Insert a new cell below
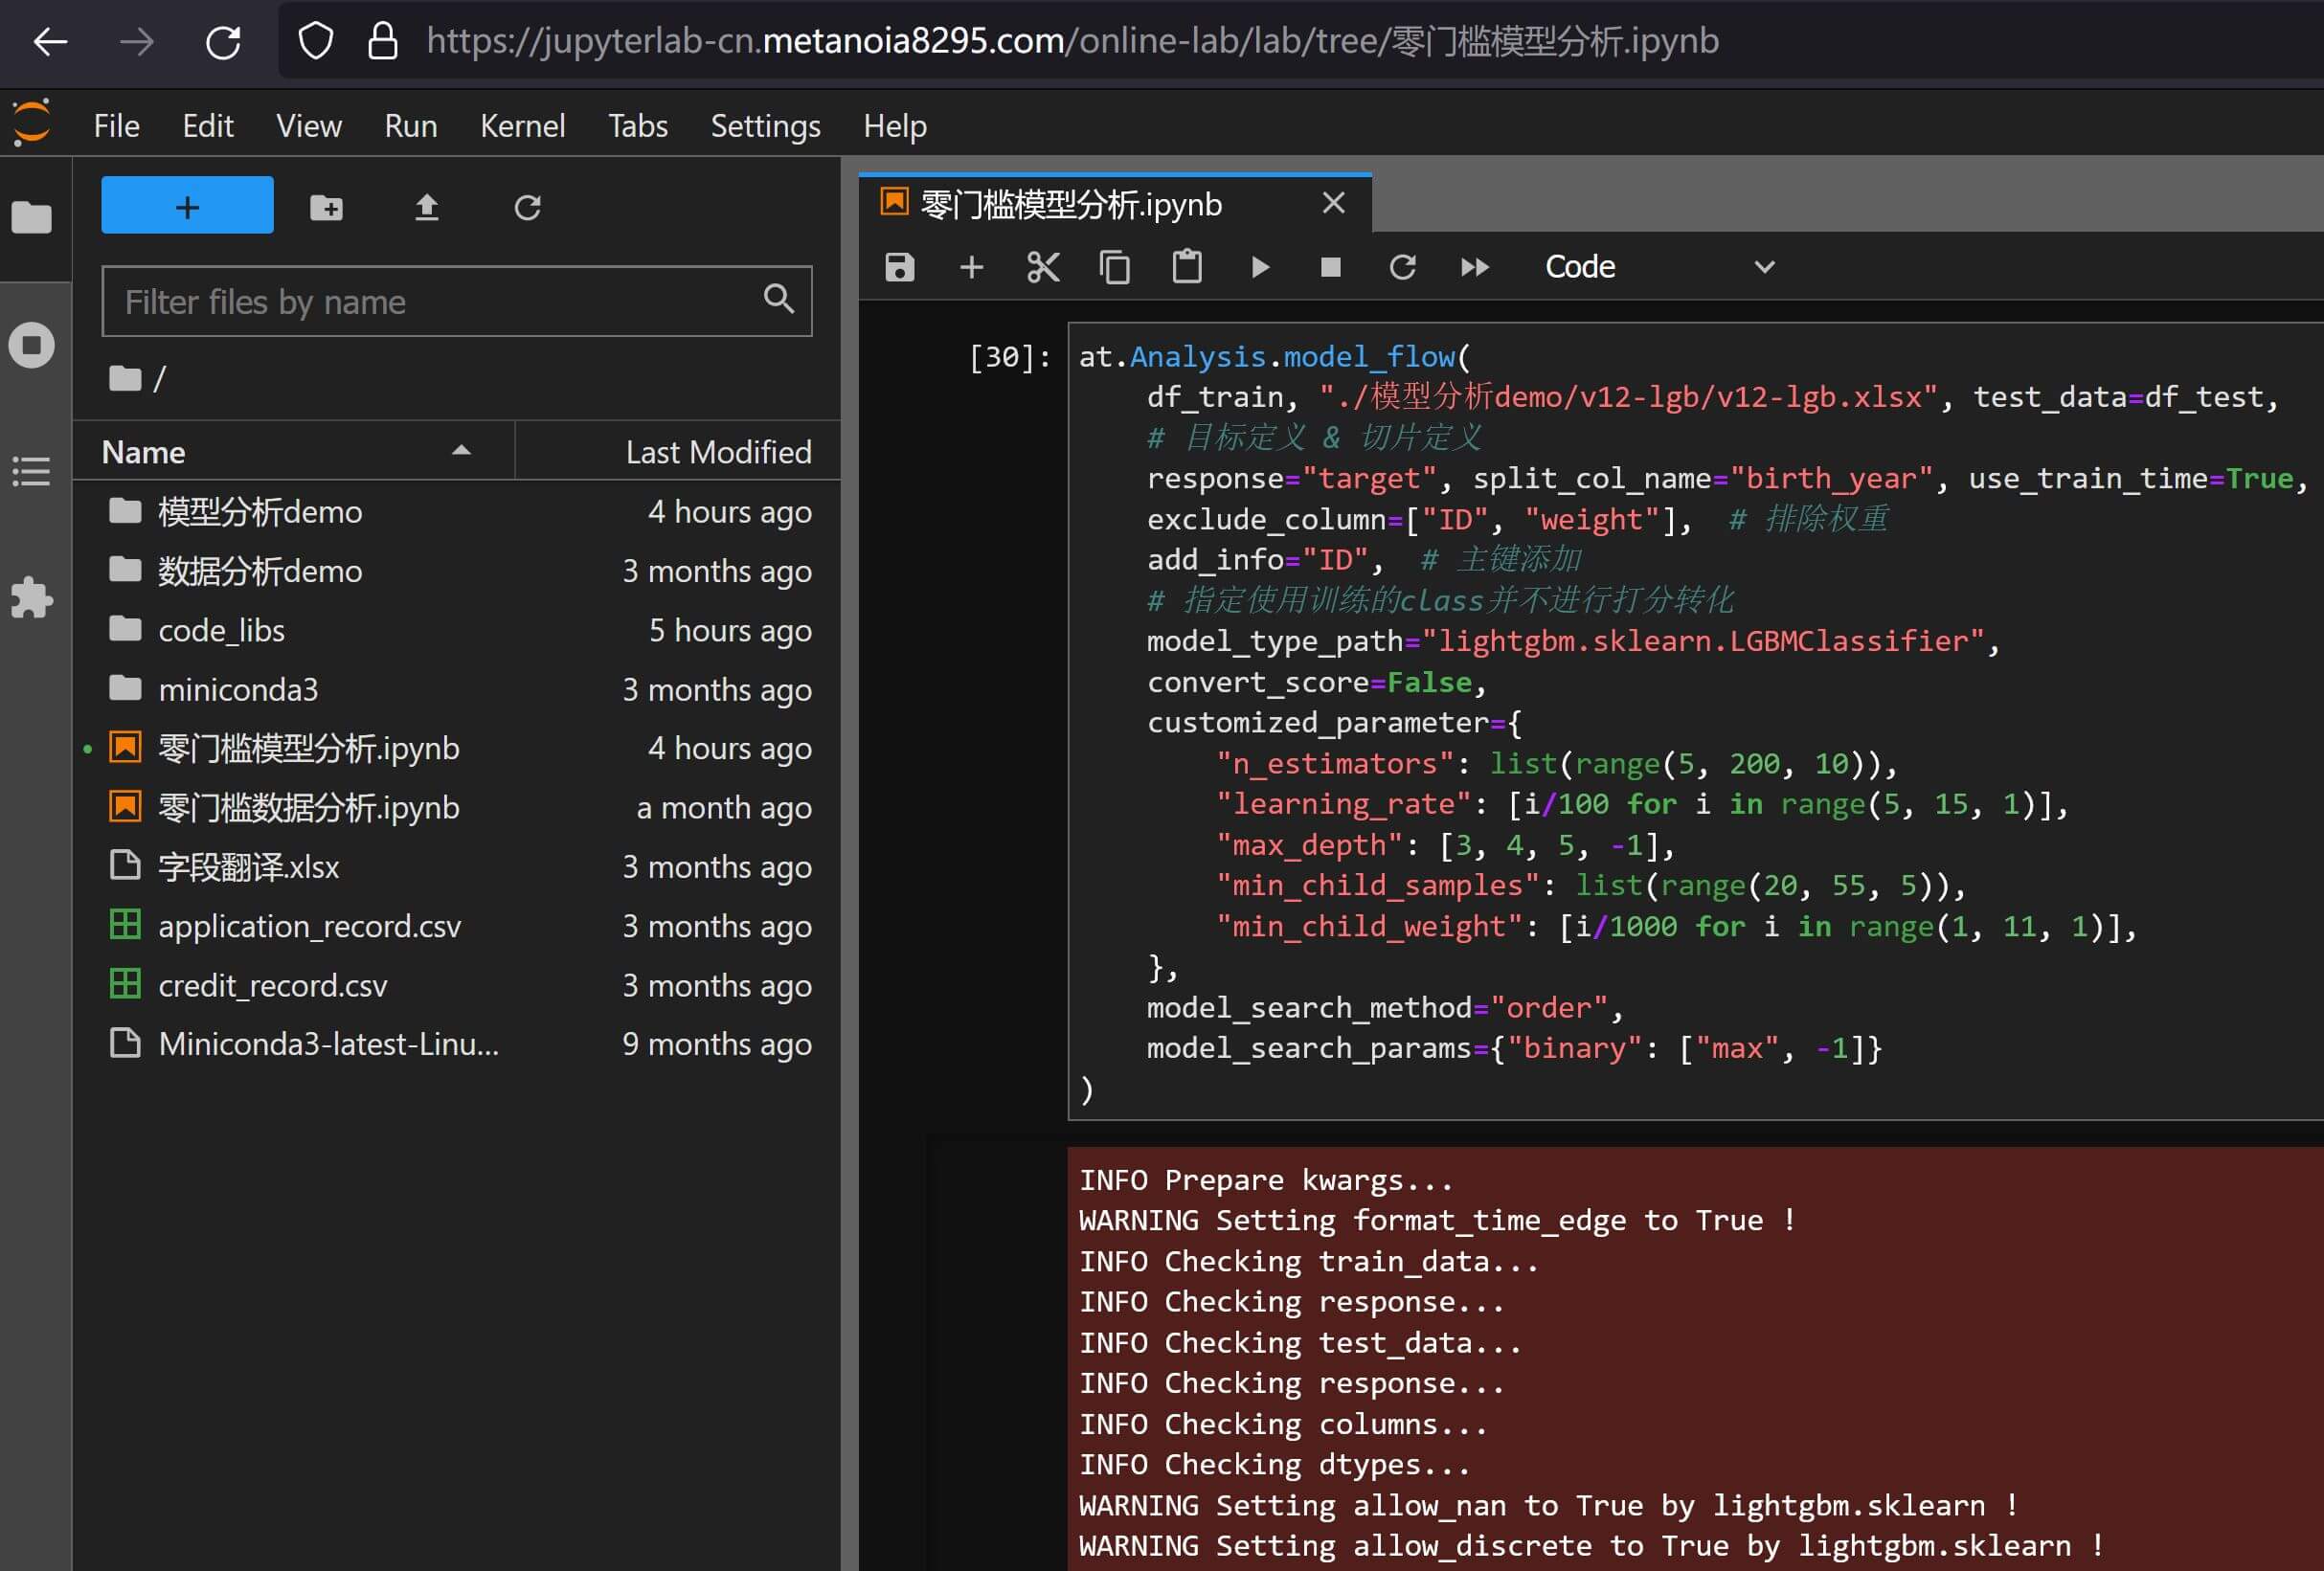This screenshot has height=1571, width=2324. pyautogui.click(x=971, y=267)
